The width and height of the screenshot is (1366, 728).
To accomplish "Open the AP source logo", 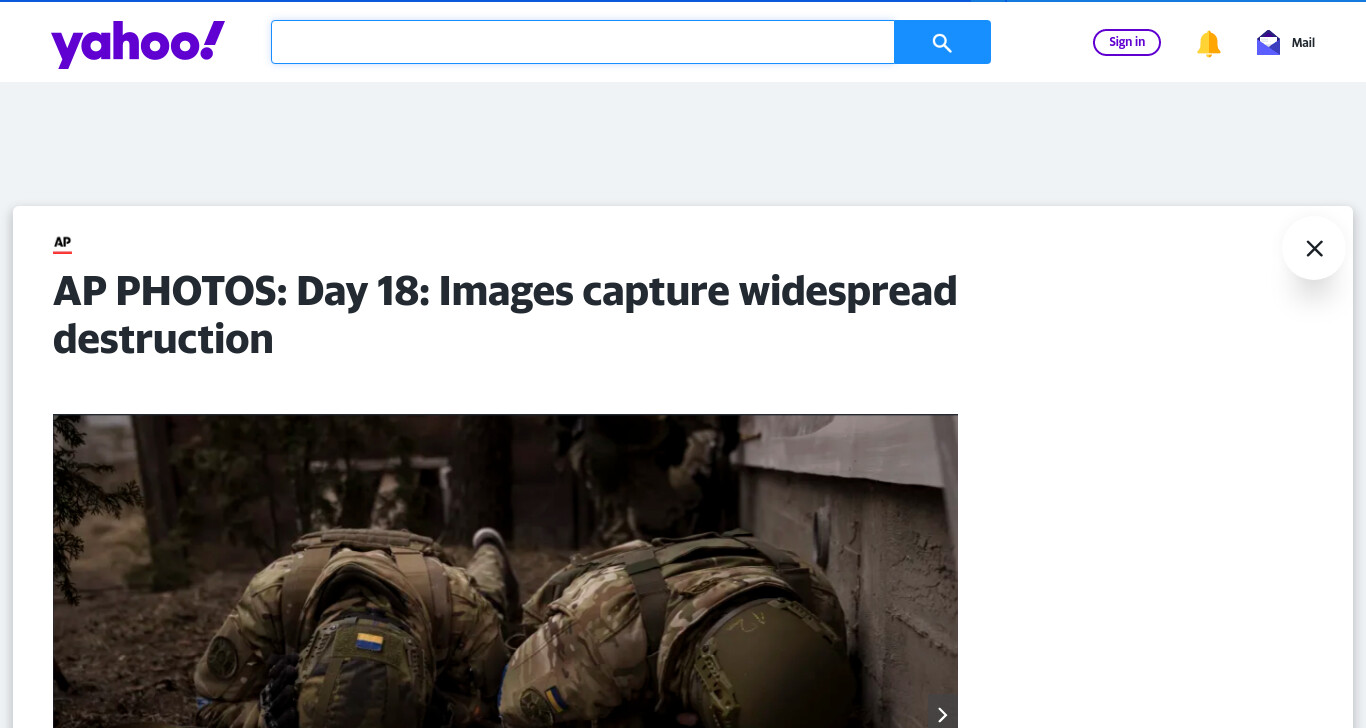I will point(62,244).
